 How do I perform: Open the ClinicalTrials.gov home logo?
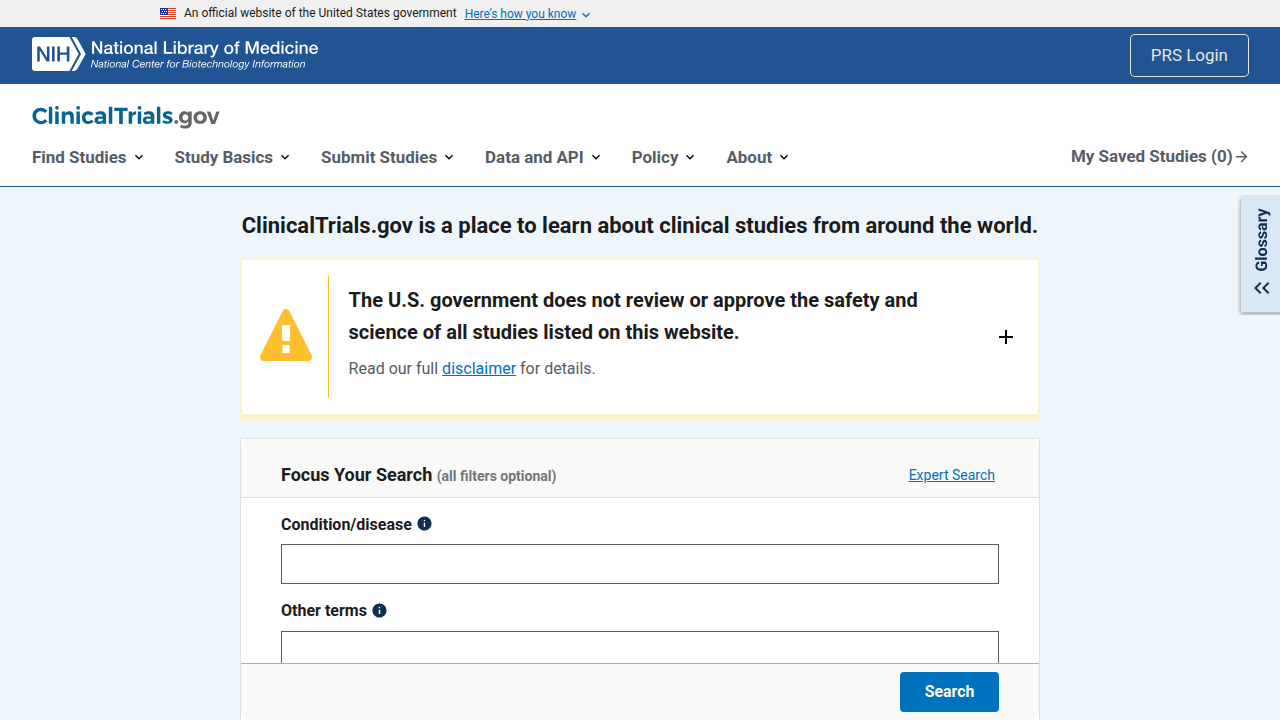pos(126,116)
